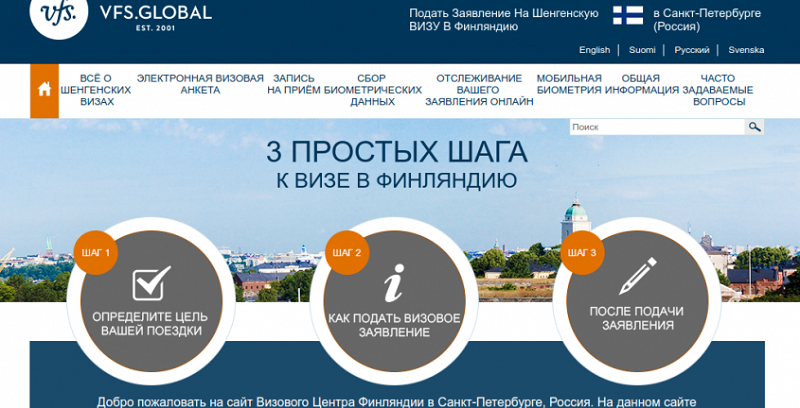Click the Добро пожаловать welcome paragraph
Viewport: 800px width, 408px height.
point(396,402)
